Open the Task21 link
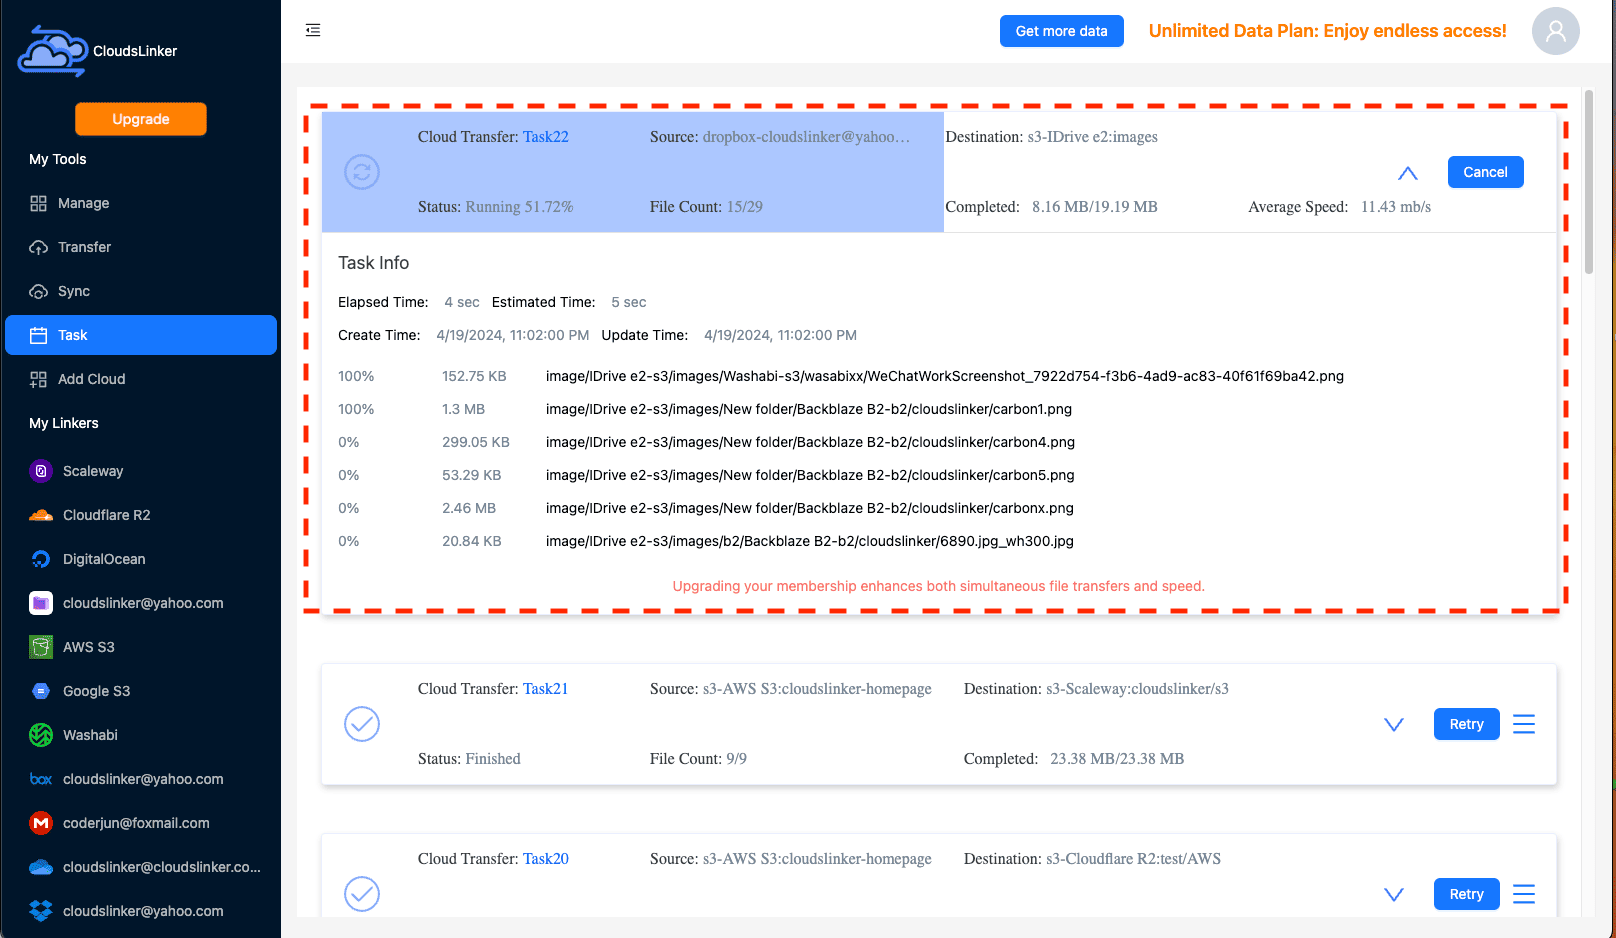The width and height of the screenshot is (1616, 938). pyautogui.click(x=546, y=689)
